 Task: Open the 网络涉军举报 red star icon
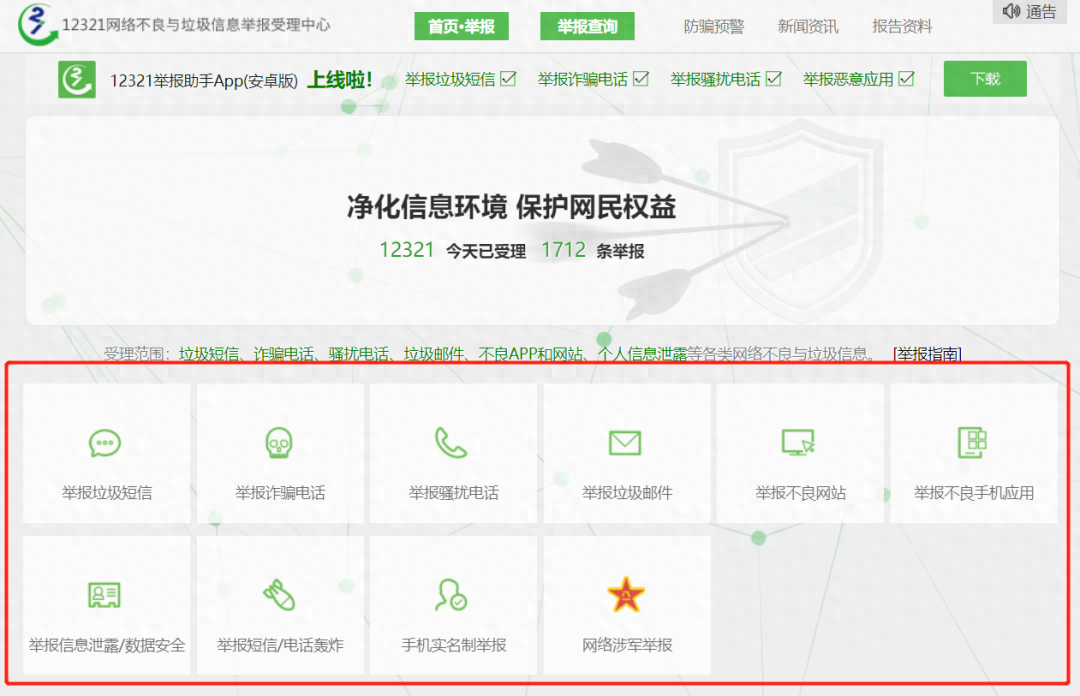tap(625, 595)
